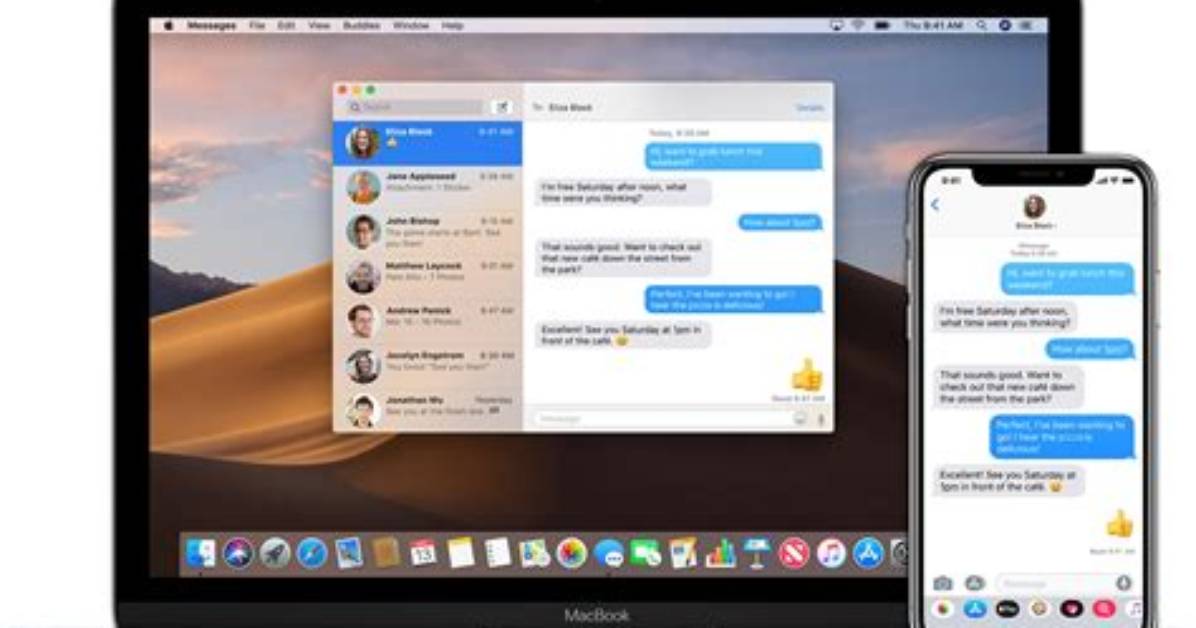
Task: Open the Window menu
Action: tap(411, 26)
